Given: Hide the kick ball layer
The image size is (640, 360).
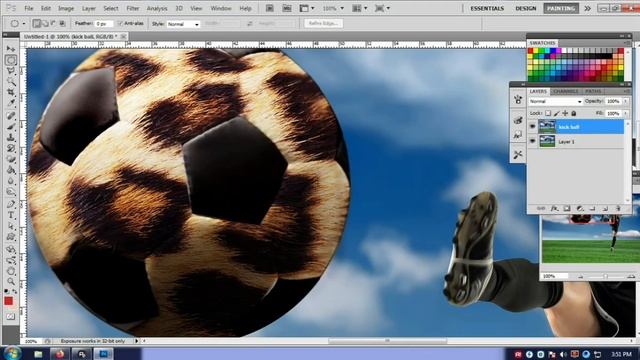Looking at the screenshot, I should tap(532, 127).
